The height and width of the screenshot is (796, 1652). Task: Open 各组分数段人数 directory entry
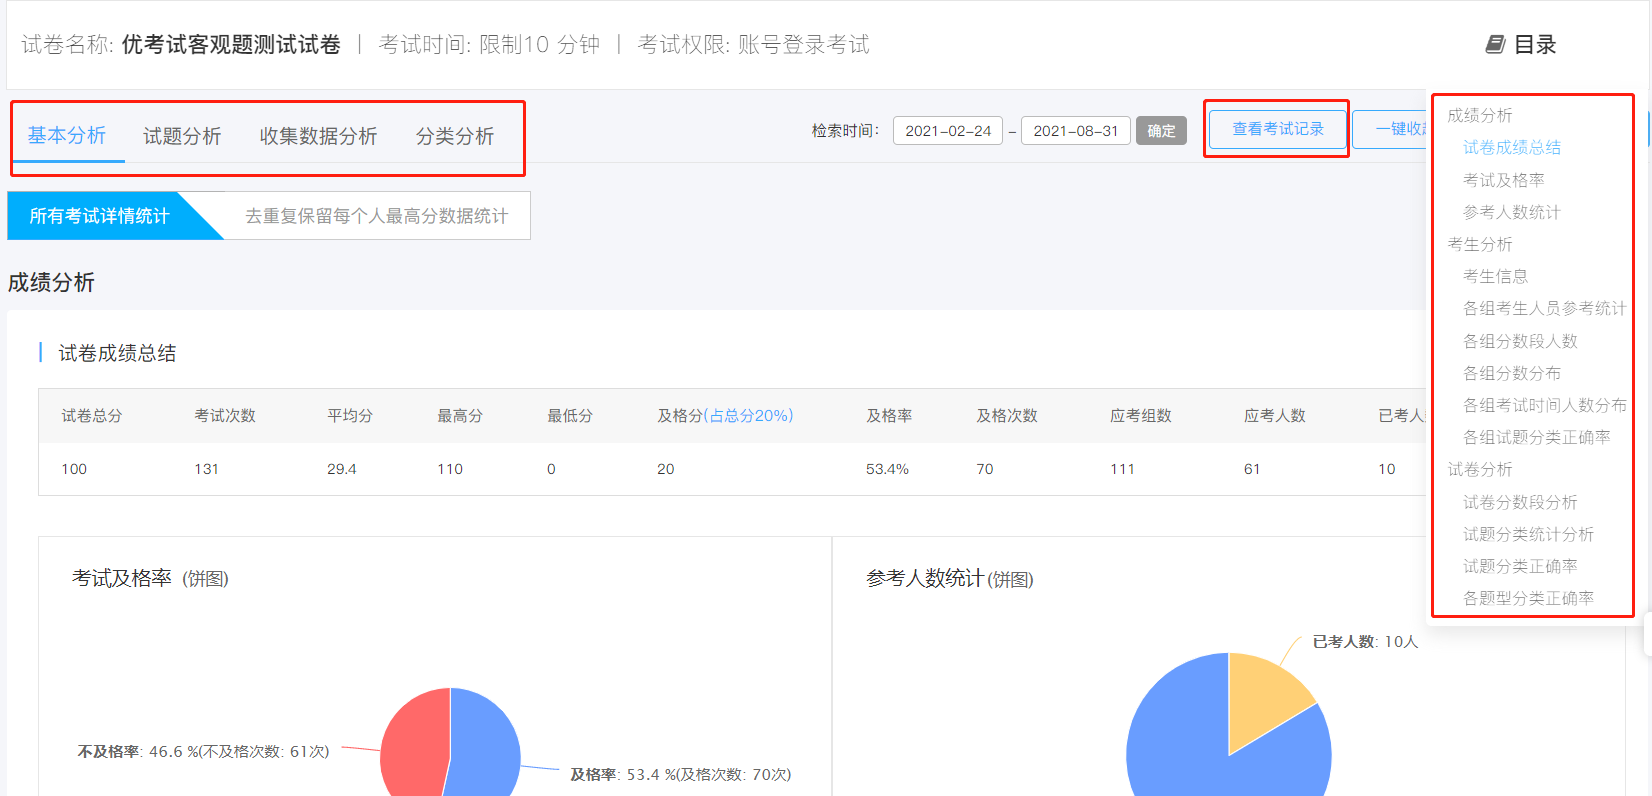pos(1520,341)
